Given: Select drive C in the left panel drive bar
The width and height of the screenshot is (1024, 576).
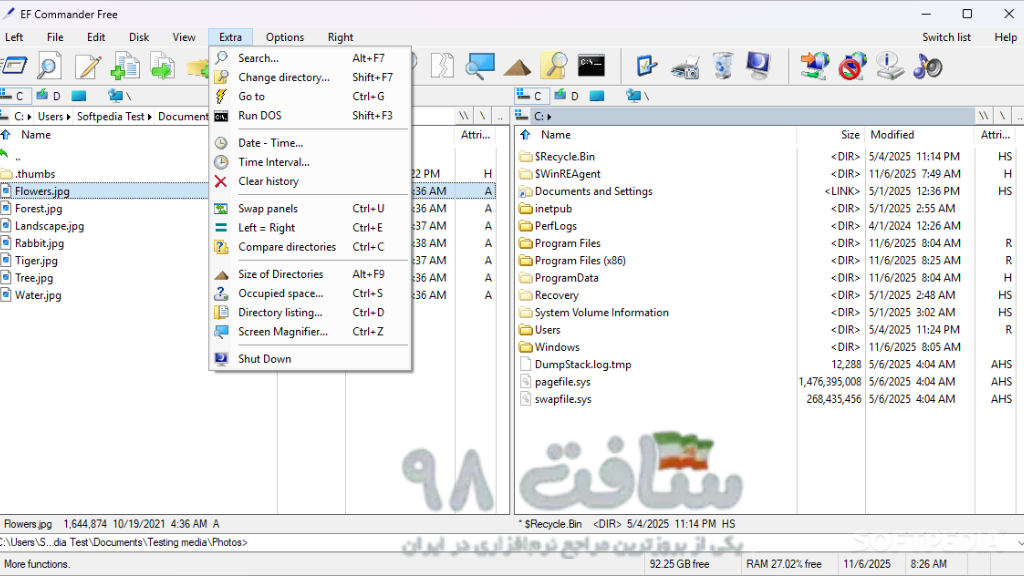Looking at the screenshot, I should 13,96.
